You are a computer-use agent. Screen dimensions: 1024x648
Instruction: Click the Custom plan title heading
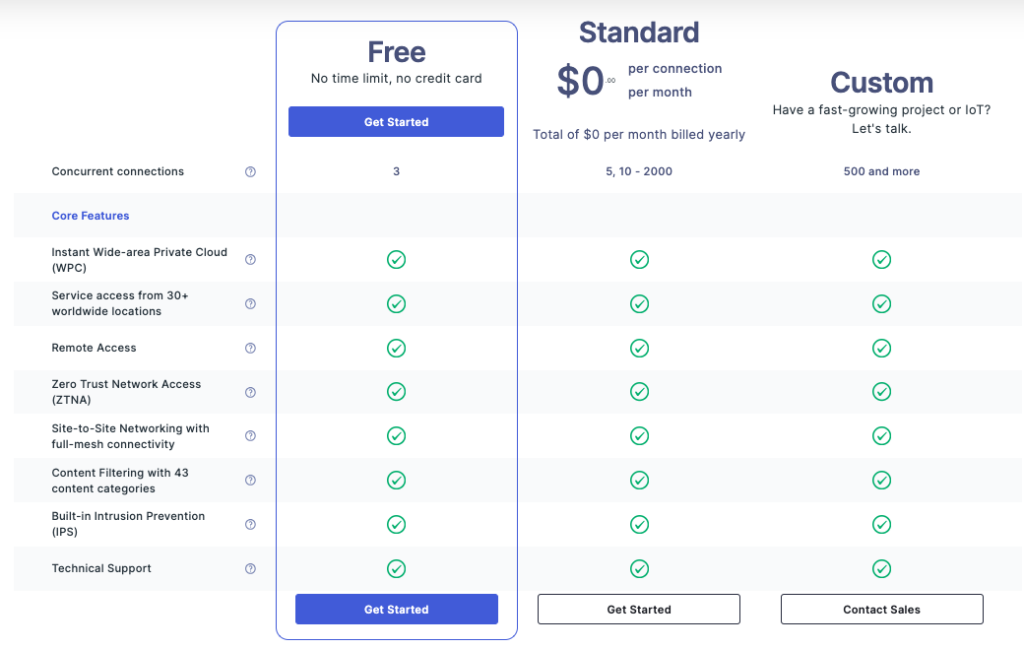point(881,83)
